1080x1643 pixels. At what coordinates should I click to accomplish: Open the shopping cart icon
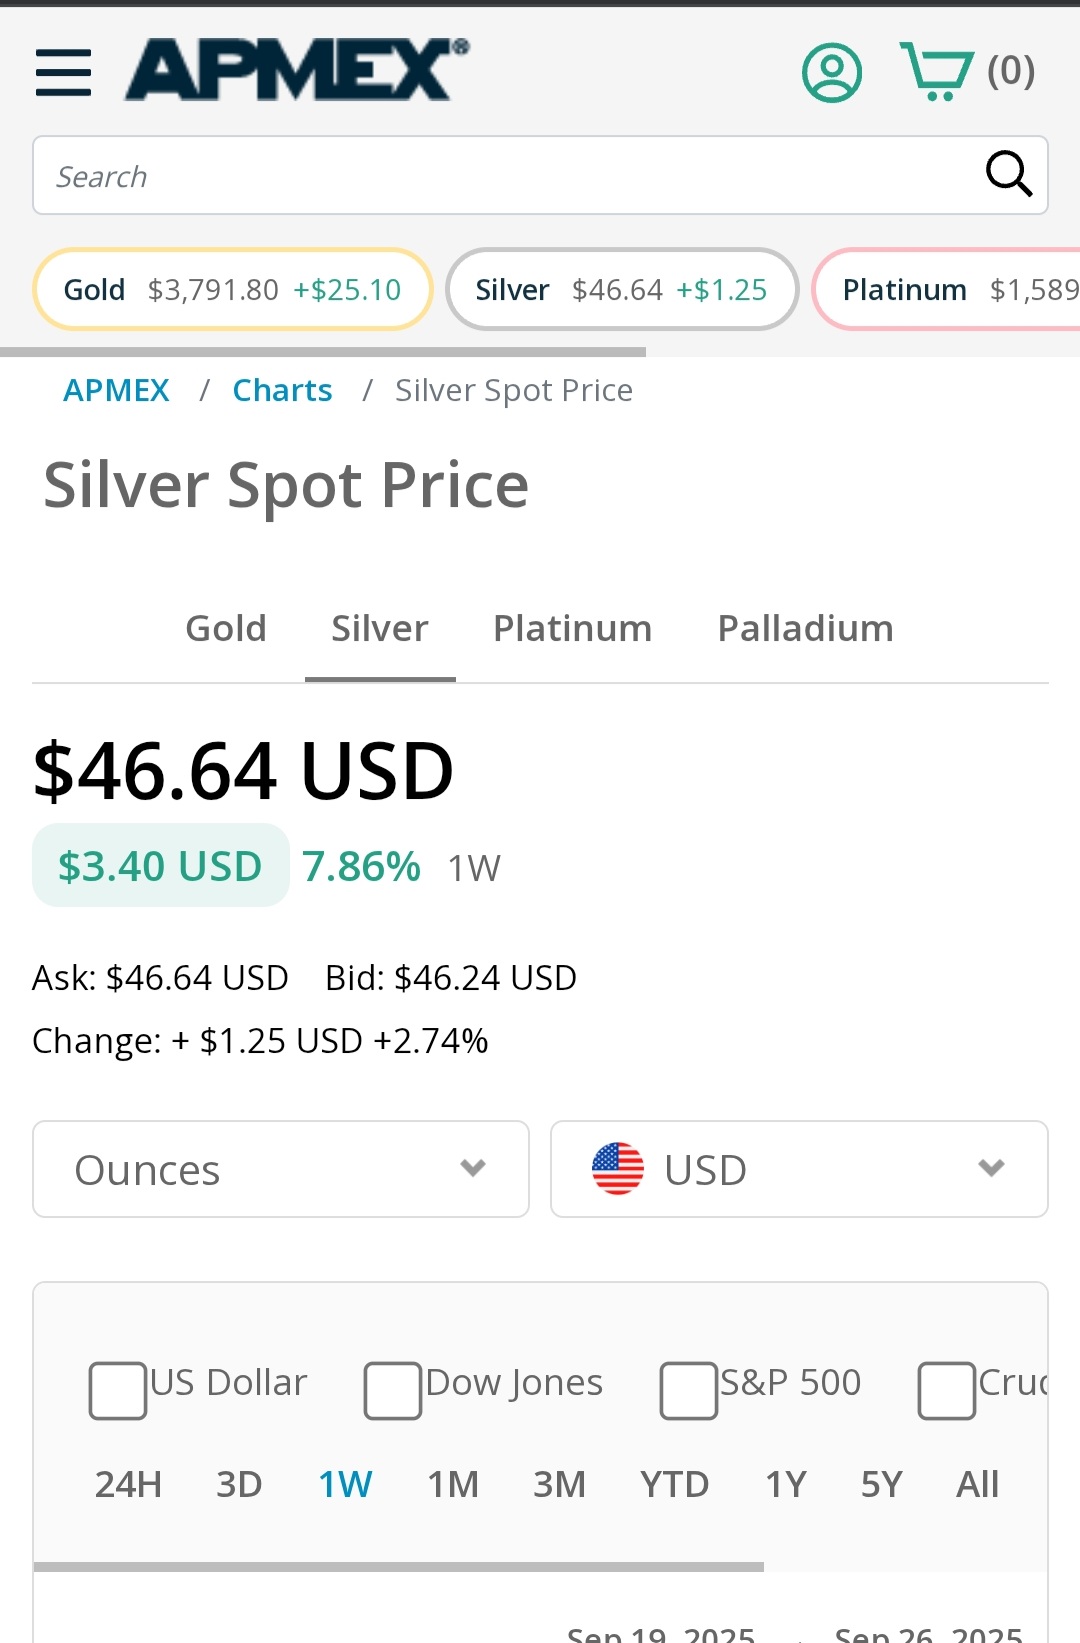[x=936, y=71]
